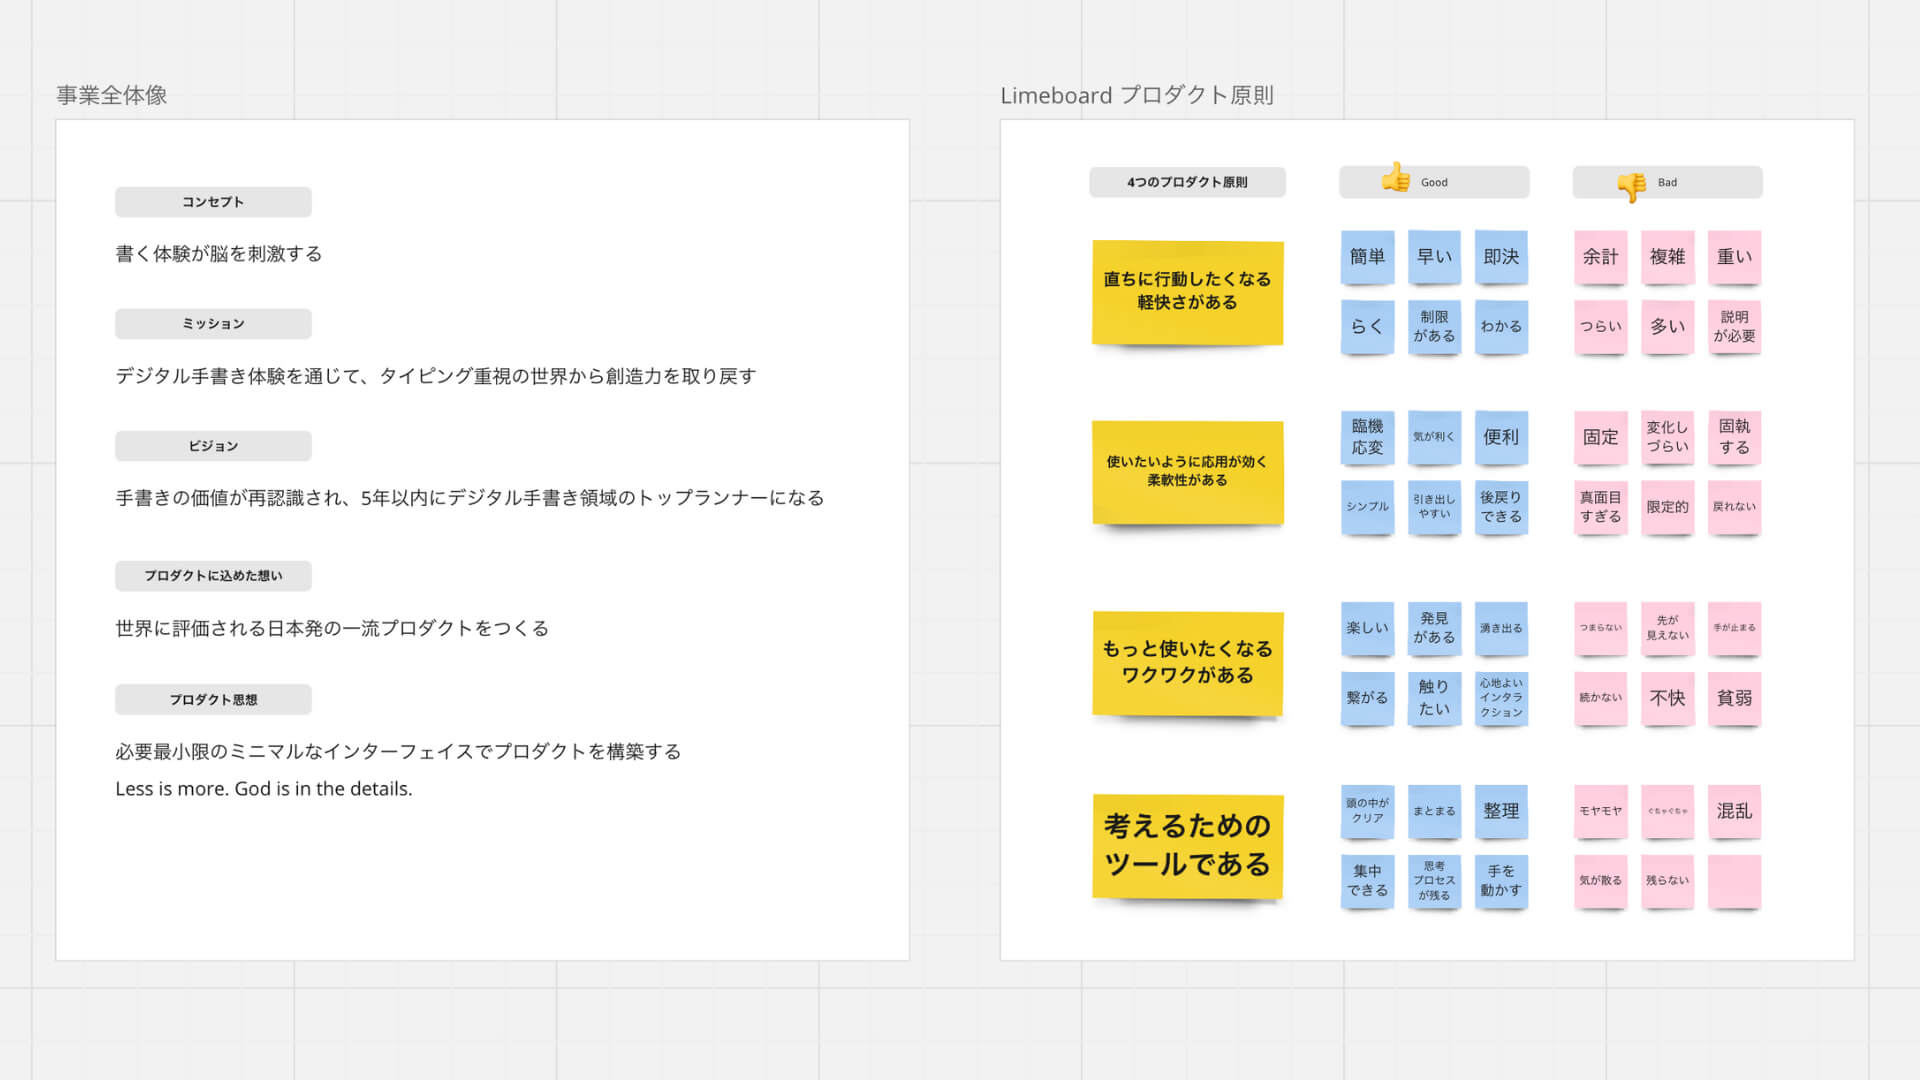Select yellow note 使いたいように応用が効く柔軟性がある
Viewport: 1920px width, 1080px height.
1187,472
